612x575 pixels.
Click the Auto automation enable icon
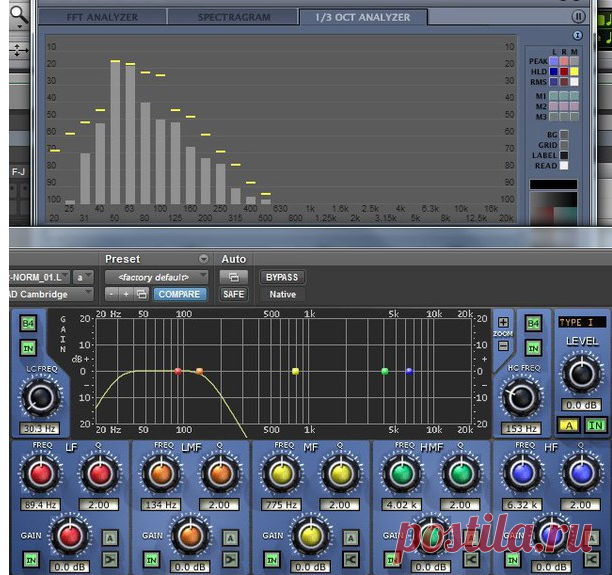pyautogui.click(x=233, y=277)
